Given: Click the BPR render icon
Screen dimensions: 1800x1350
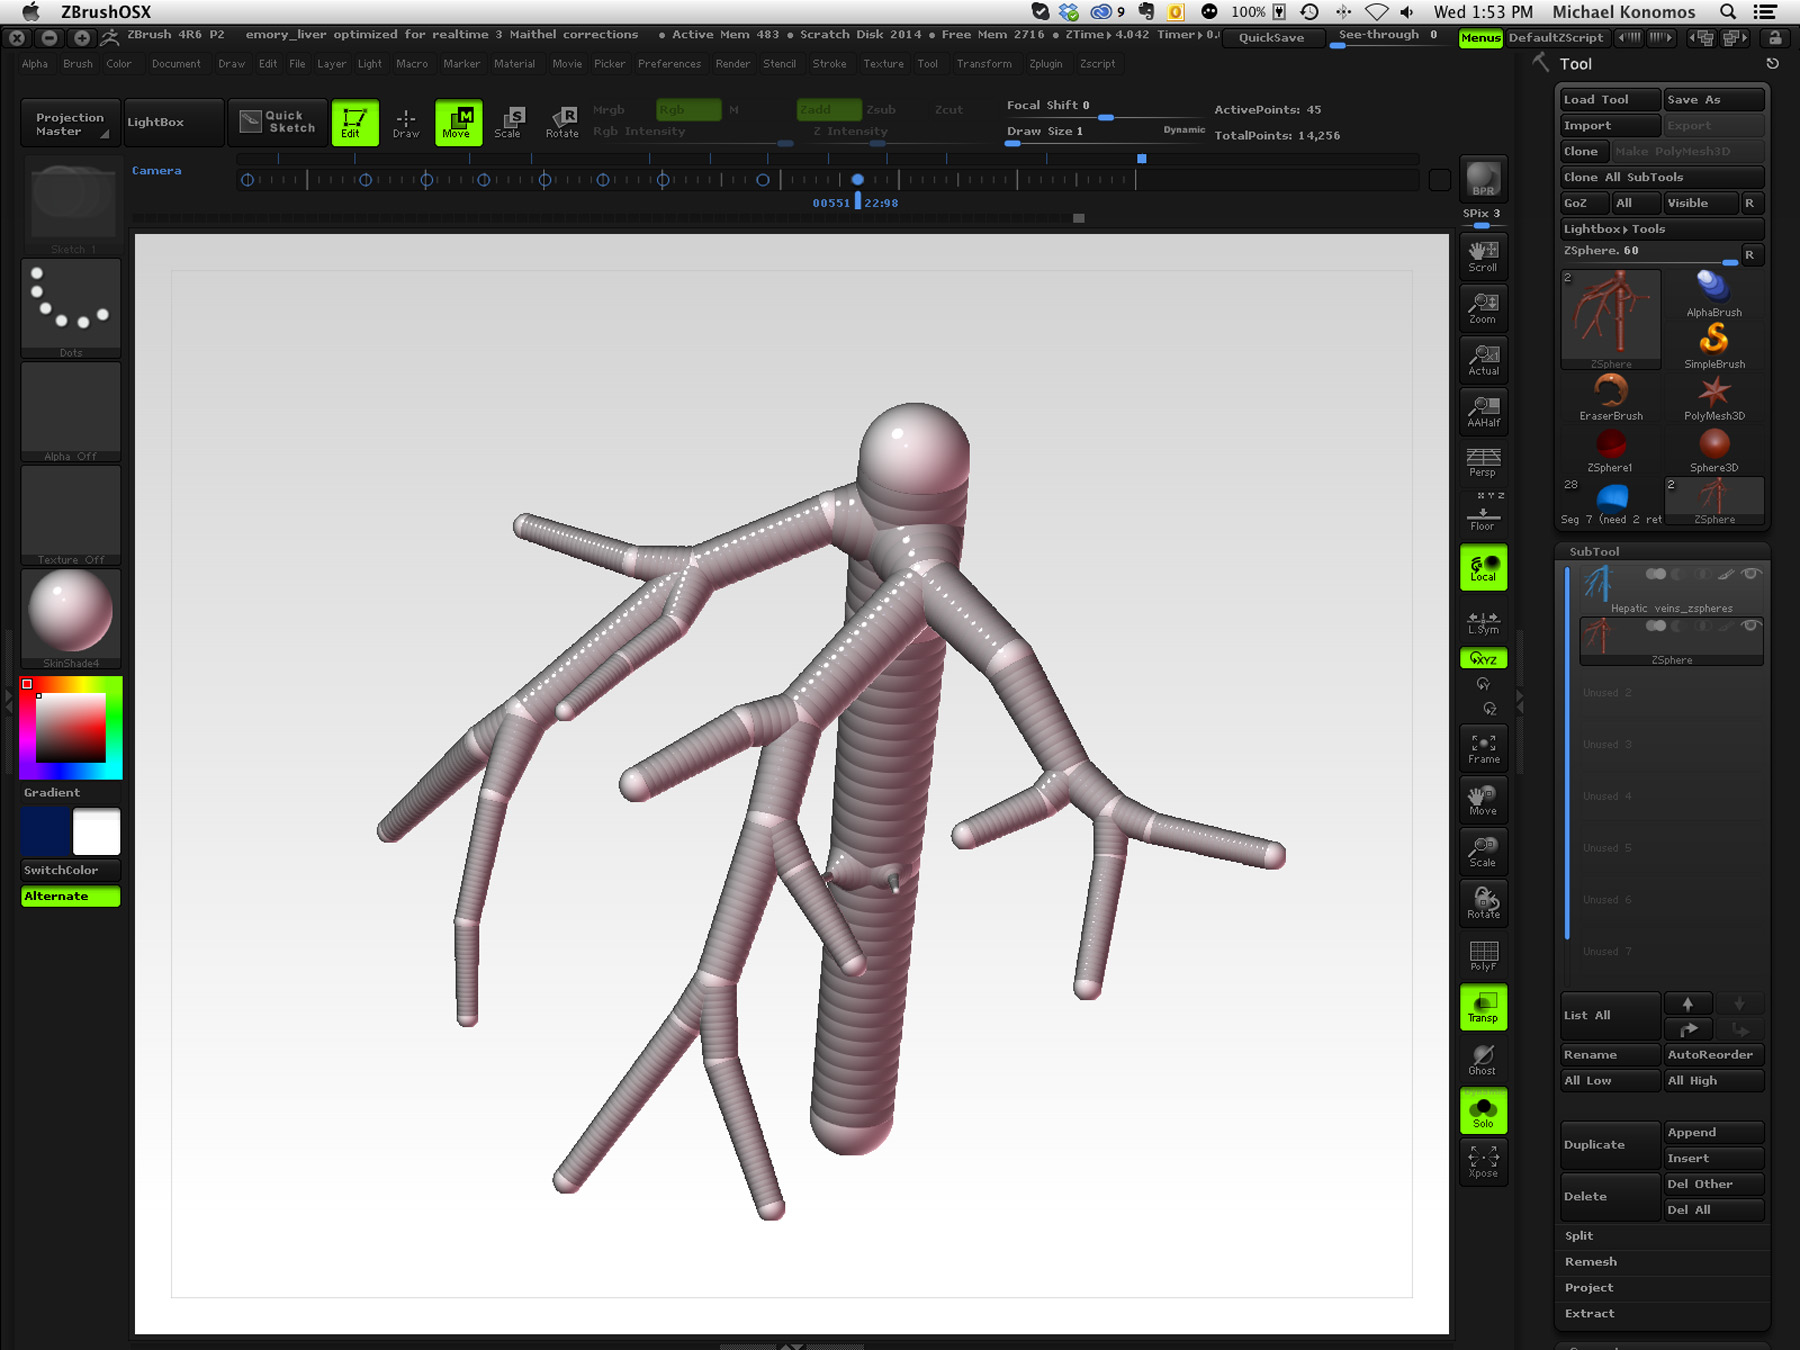Looking at the screenshot, I should coord(1483,180).
